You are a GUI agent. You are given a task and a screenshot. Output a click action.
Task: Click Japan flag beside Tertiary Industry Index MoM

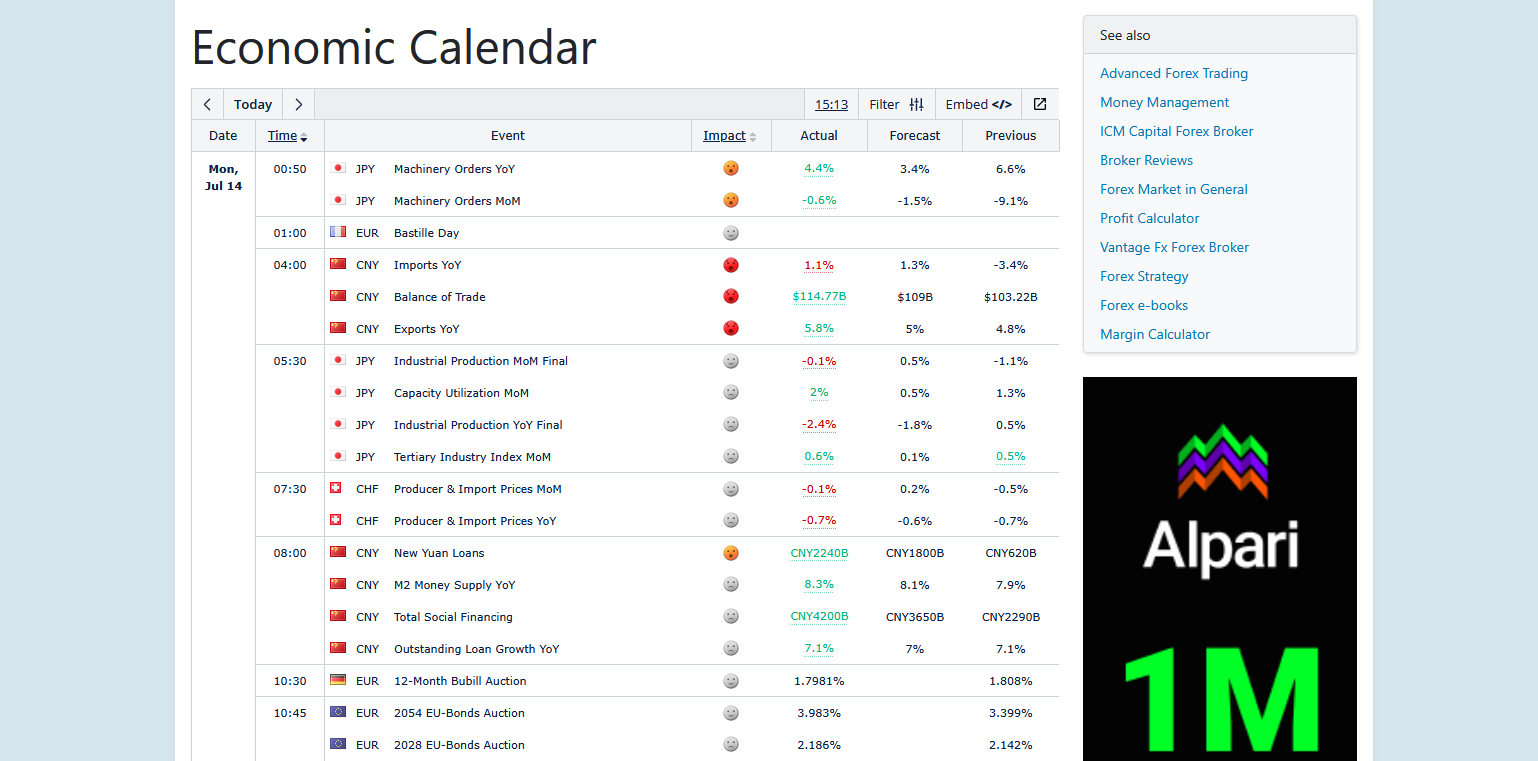pos(338,456)
